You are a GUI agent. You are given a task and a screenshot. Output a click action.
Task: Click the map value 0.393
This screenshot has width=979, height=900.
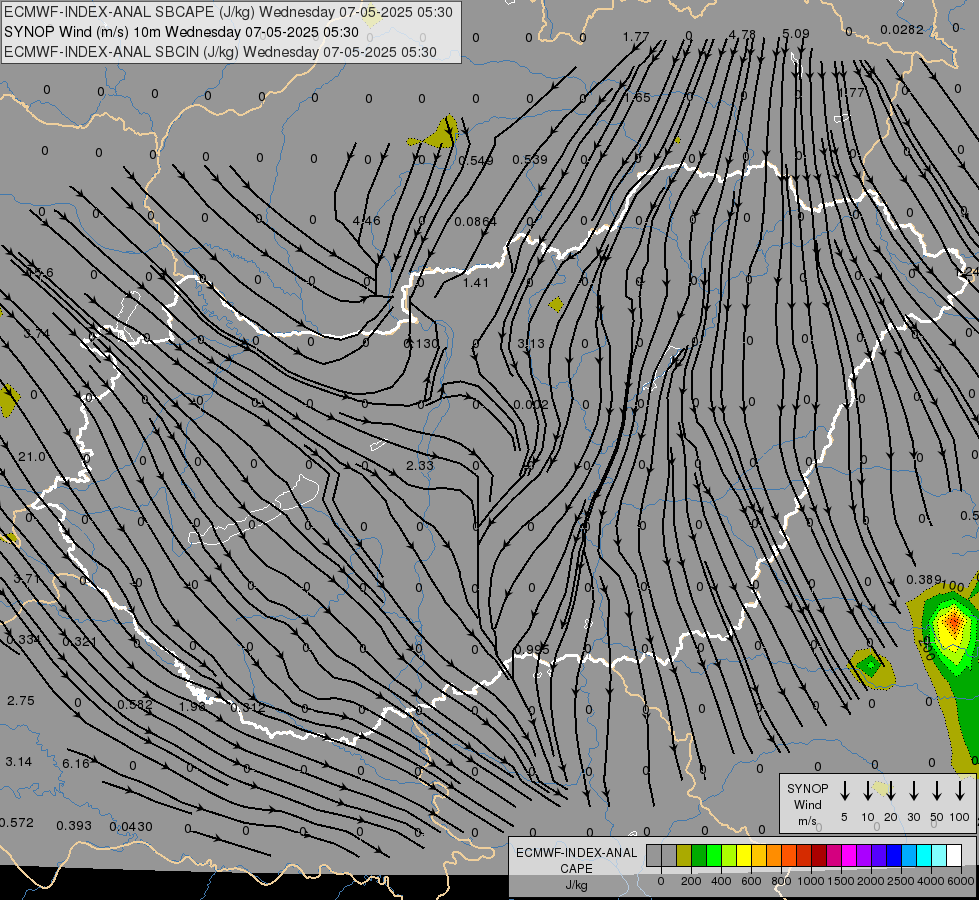coord(74,826)
